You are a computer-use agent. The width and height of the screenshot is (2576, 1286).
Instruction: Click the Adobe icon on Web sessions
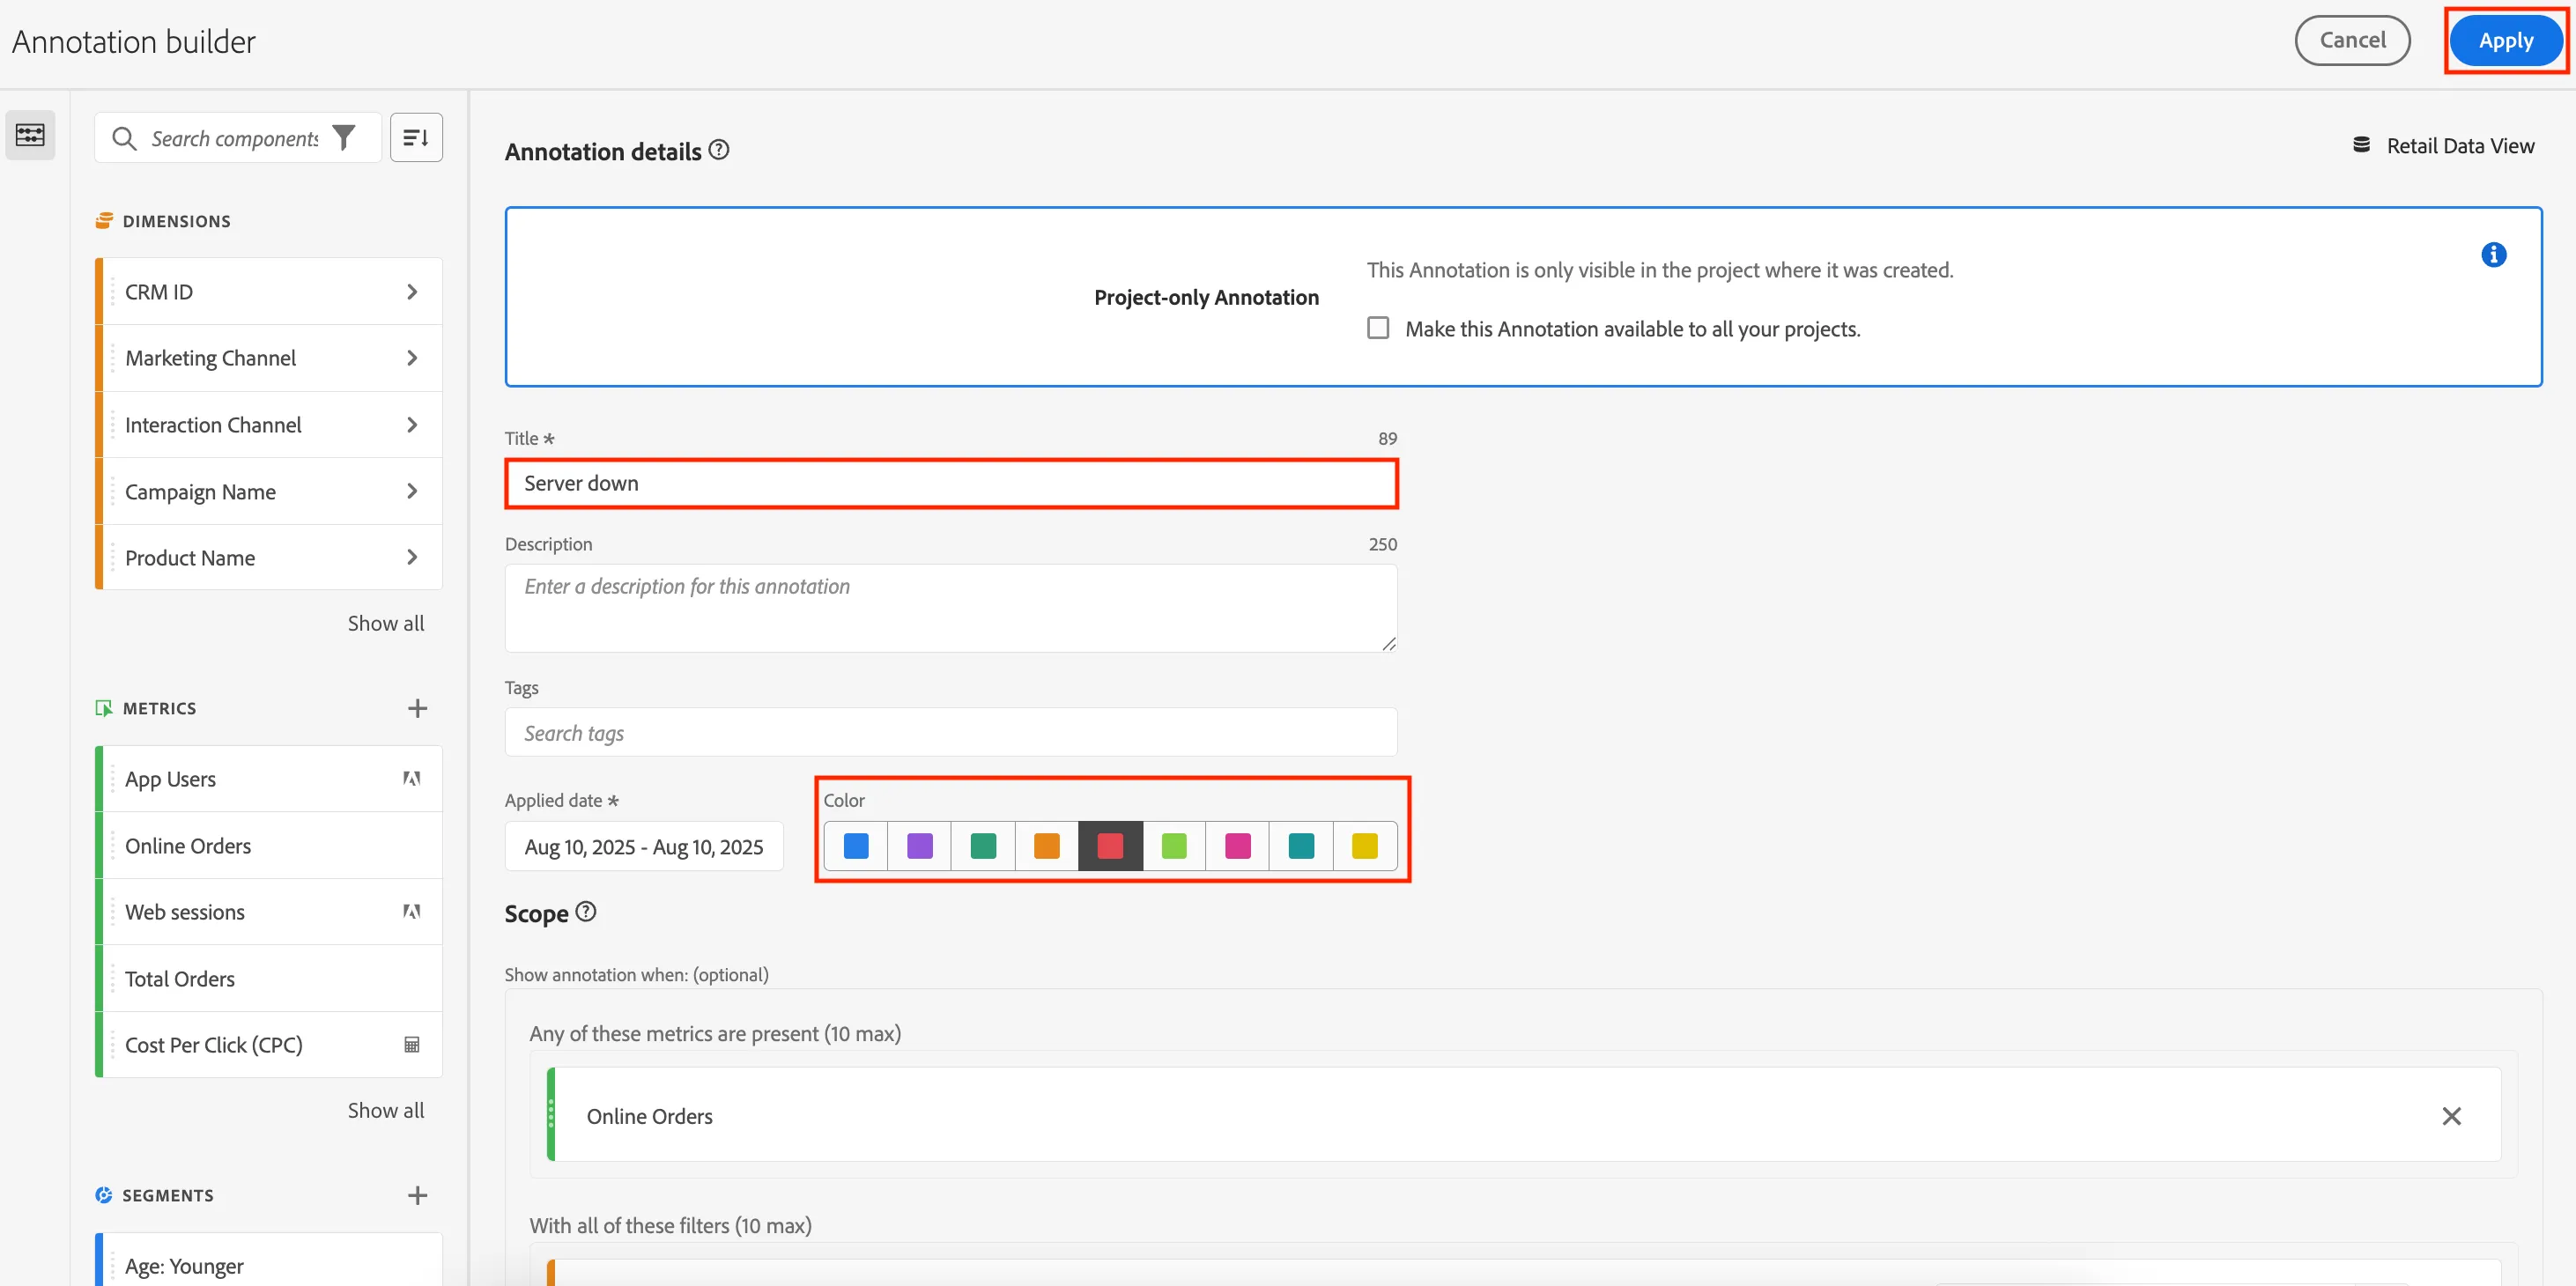coord(411,911)
